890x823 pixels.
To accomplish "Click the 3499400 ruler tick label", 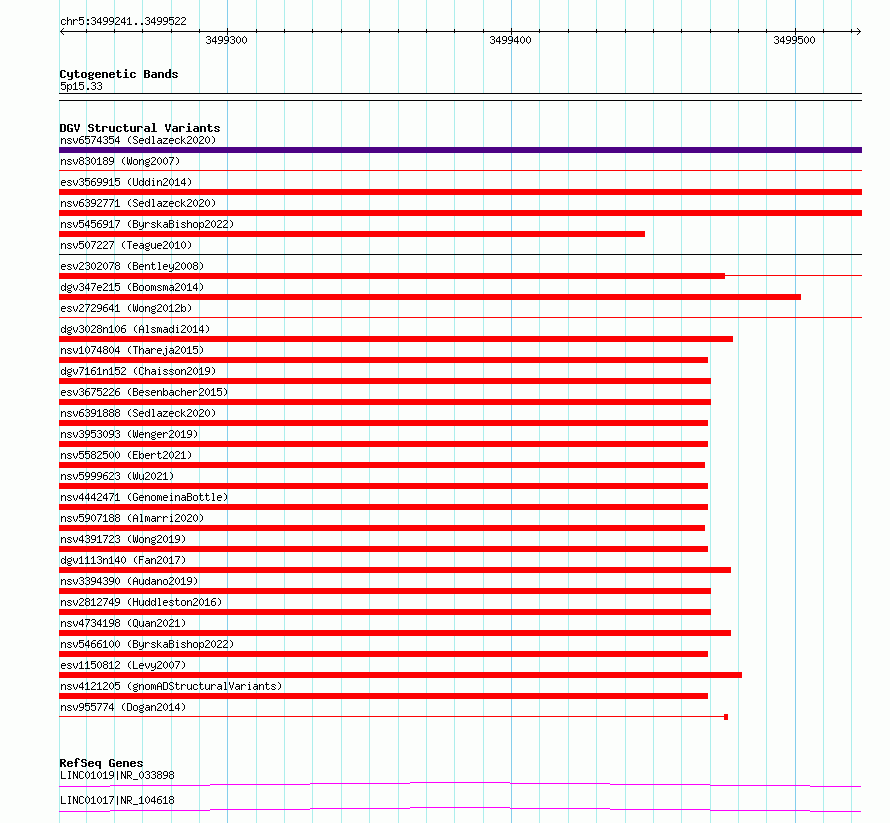I will [510, 40].
